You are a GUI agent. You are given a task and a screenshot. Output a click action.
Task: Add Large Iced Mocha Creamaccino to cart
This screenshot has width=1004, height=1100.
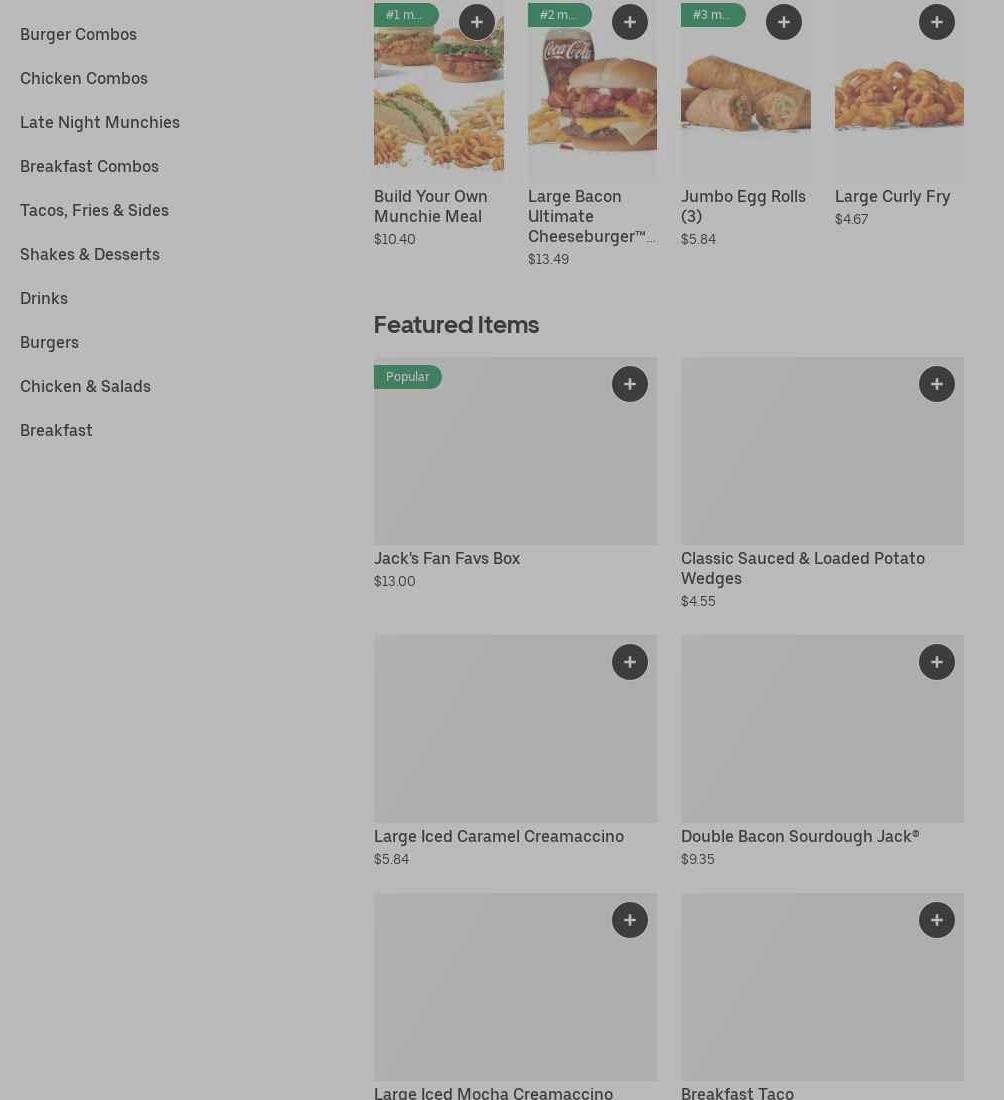coord(629,920)
